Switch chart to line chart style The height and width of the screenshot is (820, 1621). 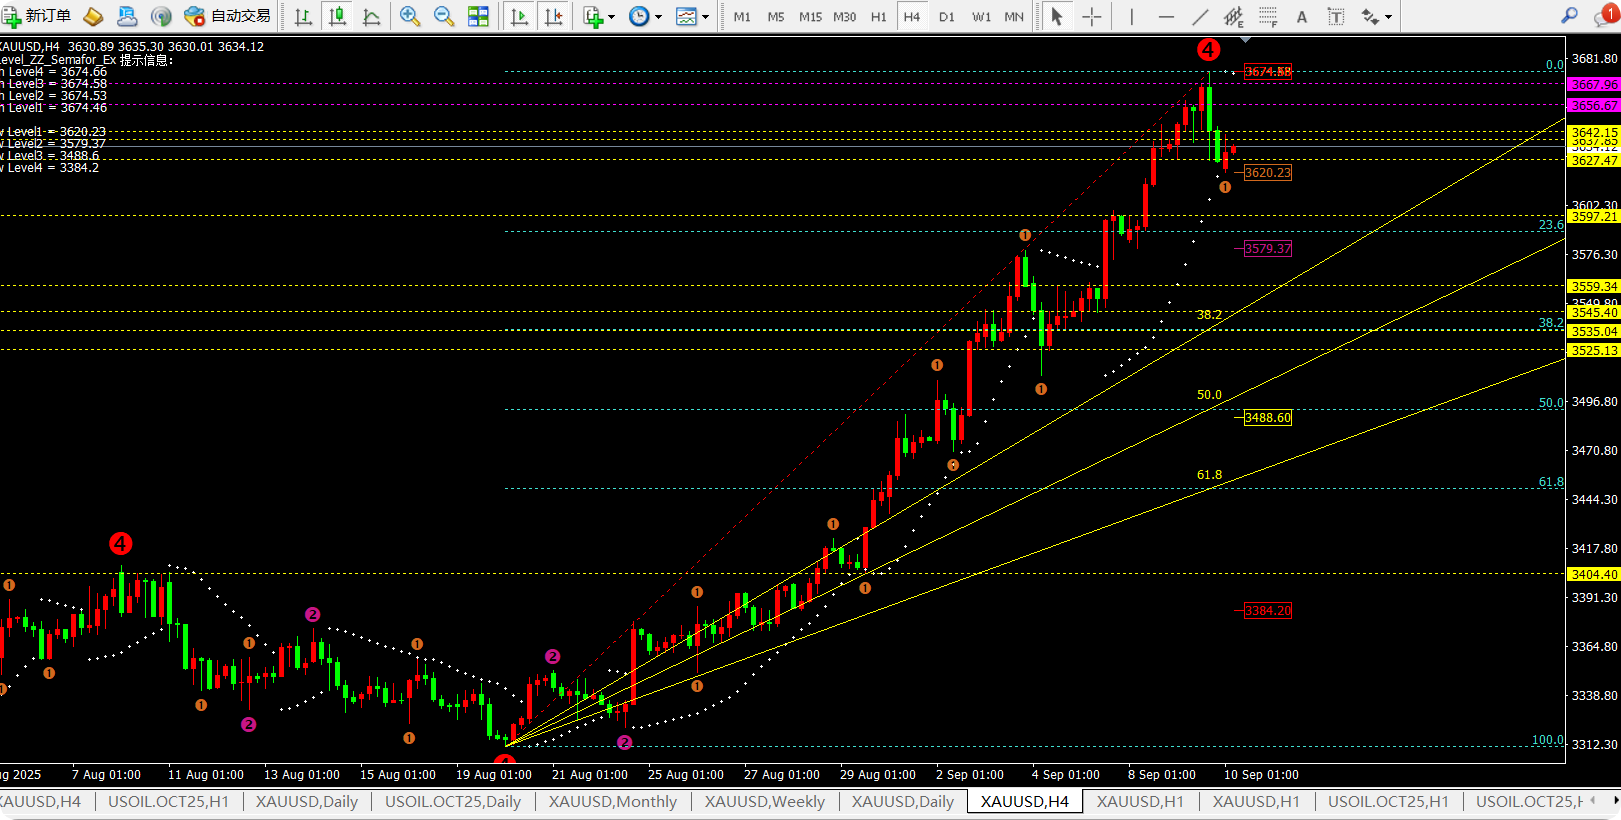click(372, 16)
